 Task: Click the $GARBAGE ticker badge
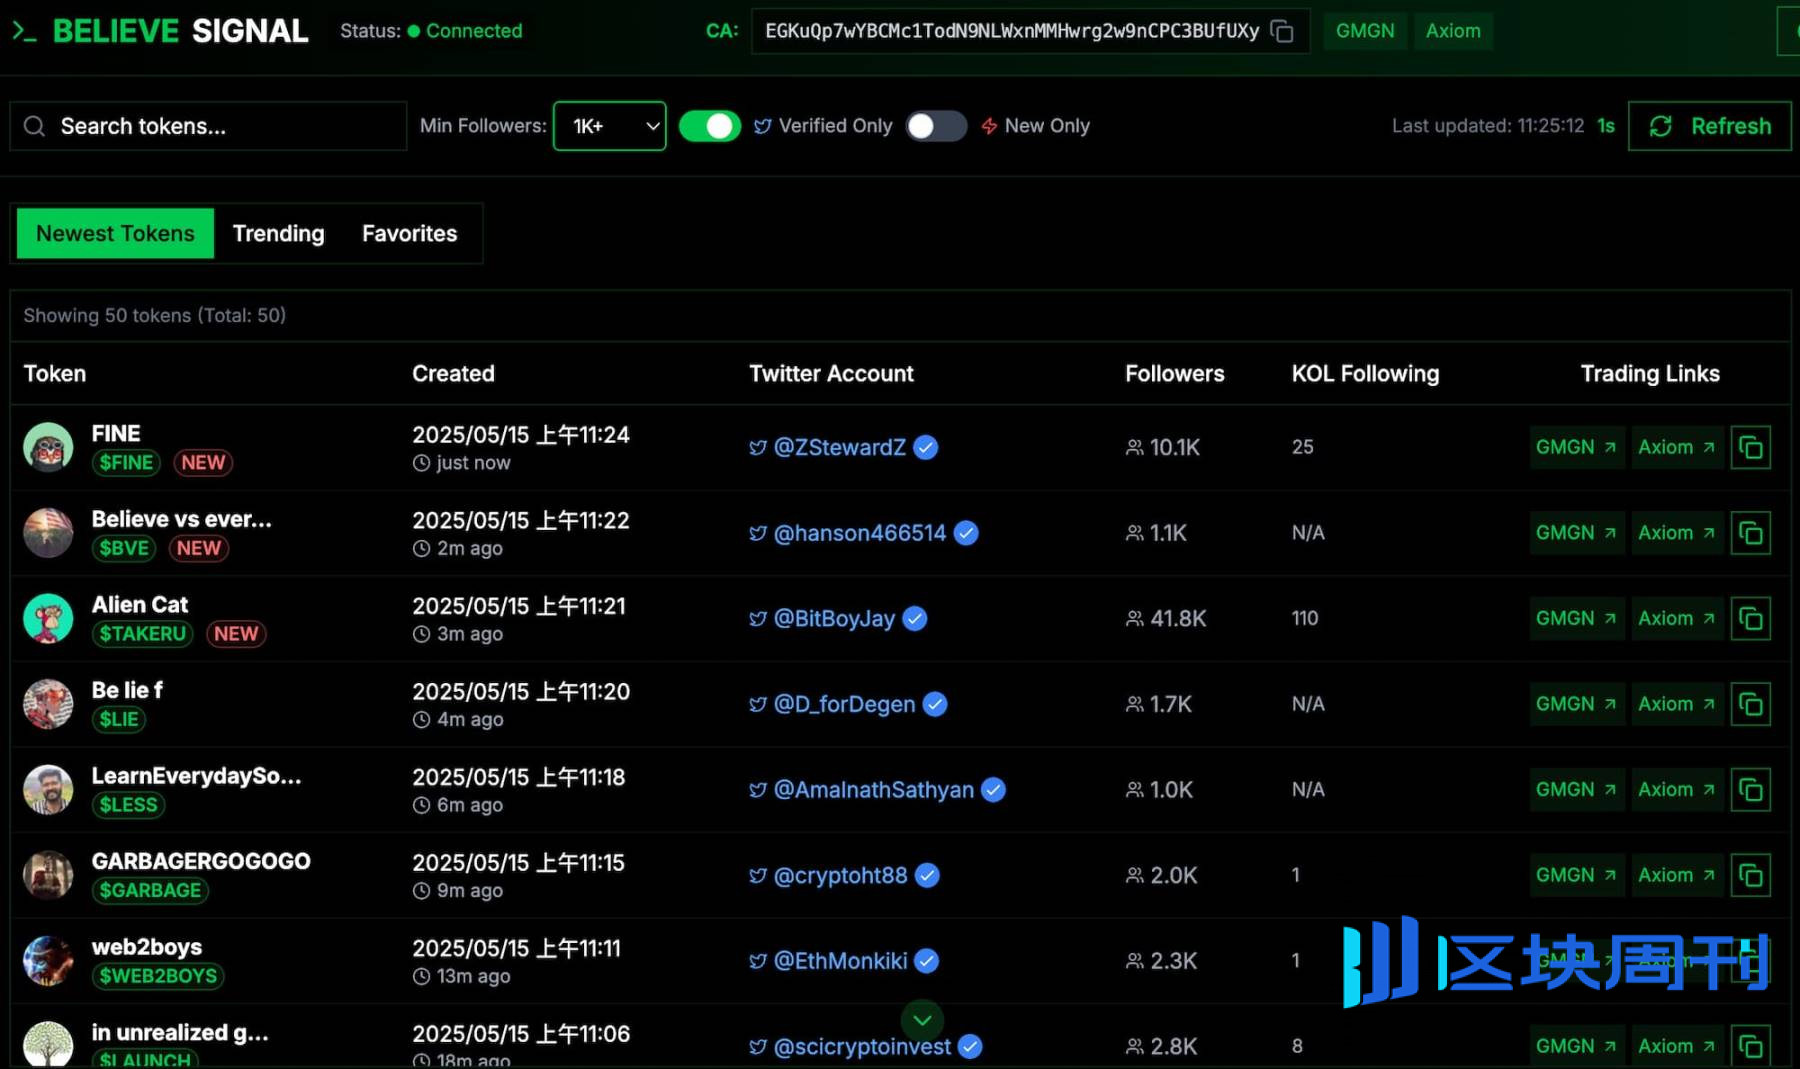coord(150,890)
